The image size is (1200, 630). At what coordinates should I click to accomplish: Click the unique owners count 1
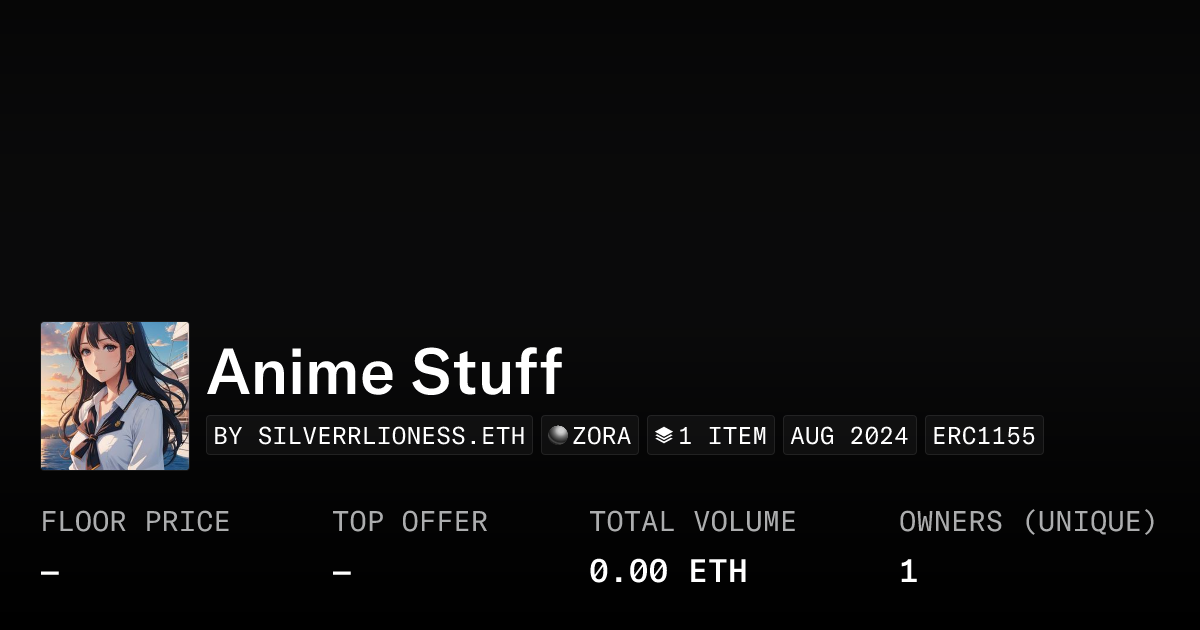(x=908, y=572)
